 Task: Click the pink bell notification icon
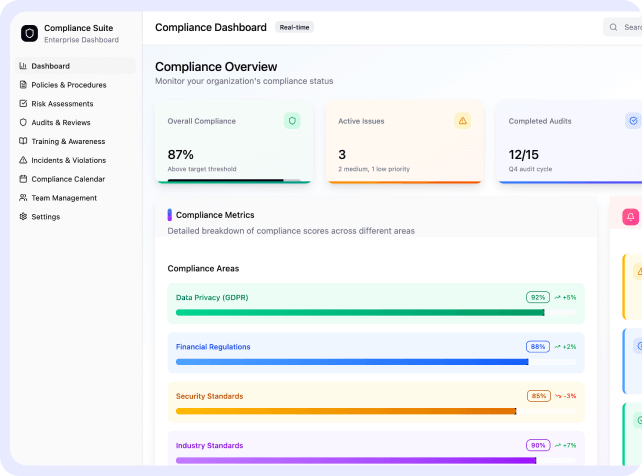point(631,217)
